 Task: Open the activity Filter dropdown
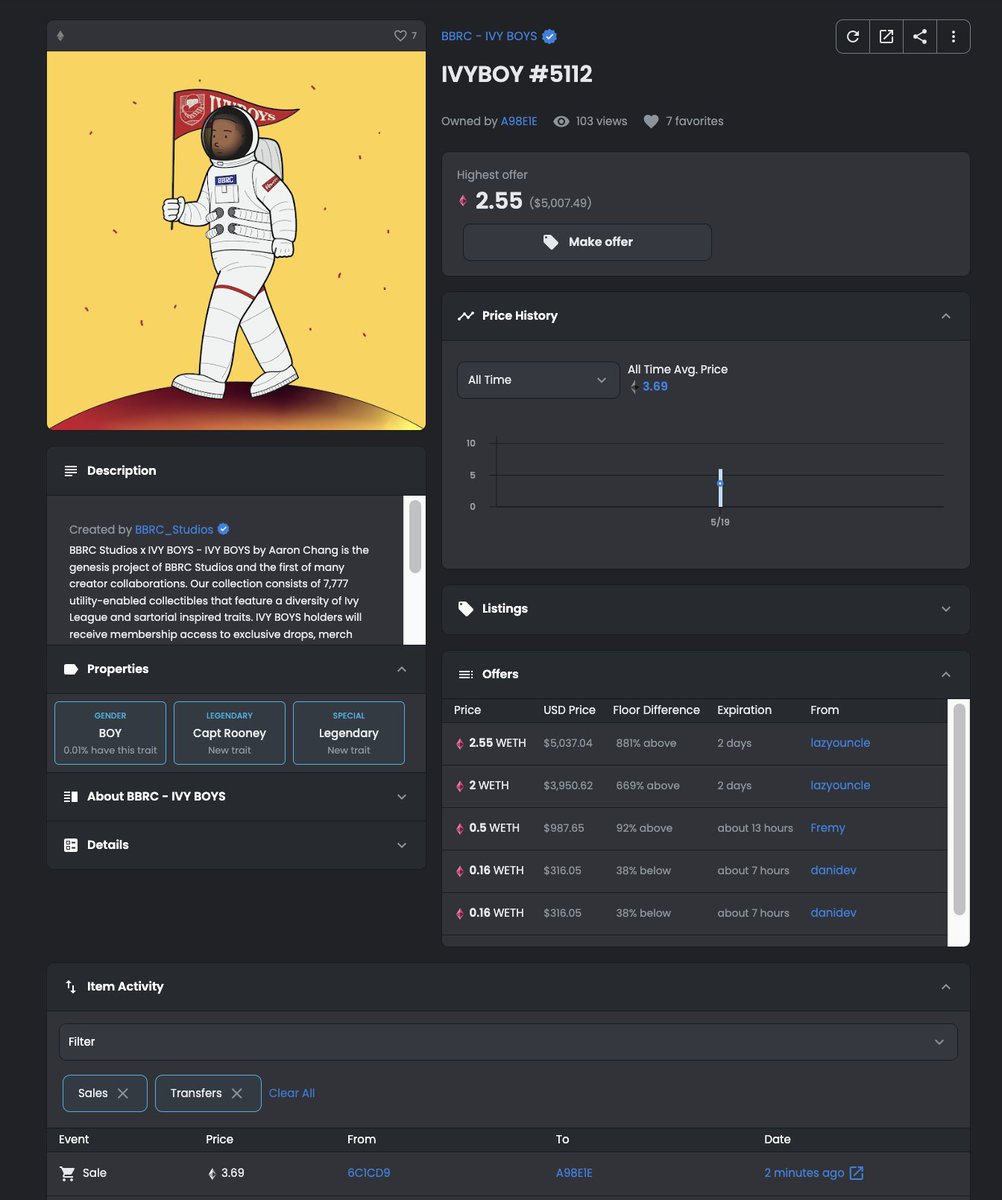point(508,1042)
